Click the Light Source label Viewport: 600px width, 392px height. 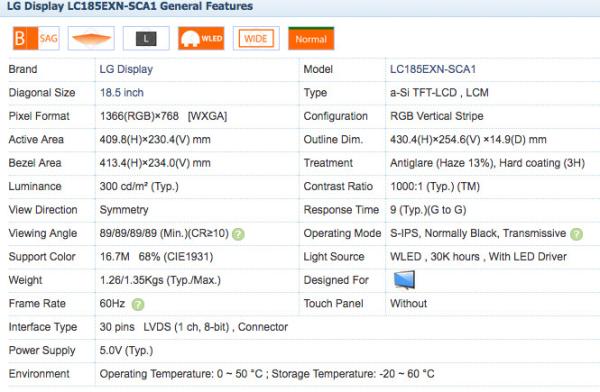[334, 256]
